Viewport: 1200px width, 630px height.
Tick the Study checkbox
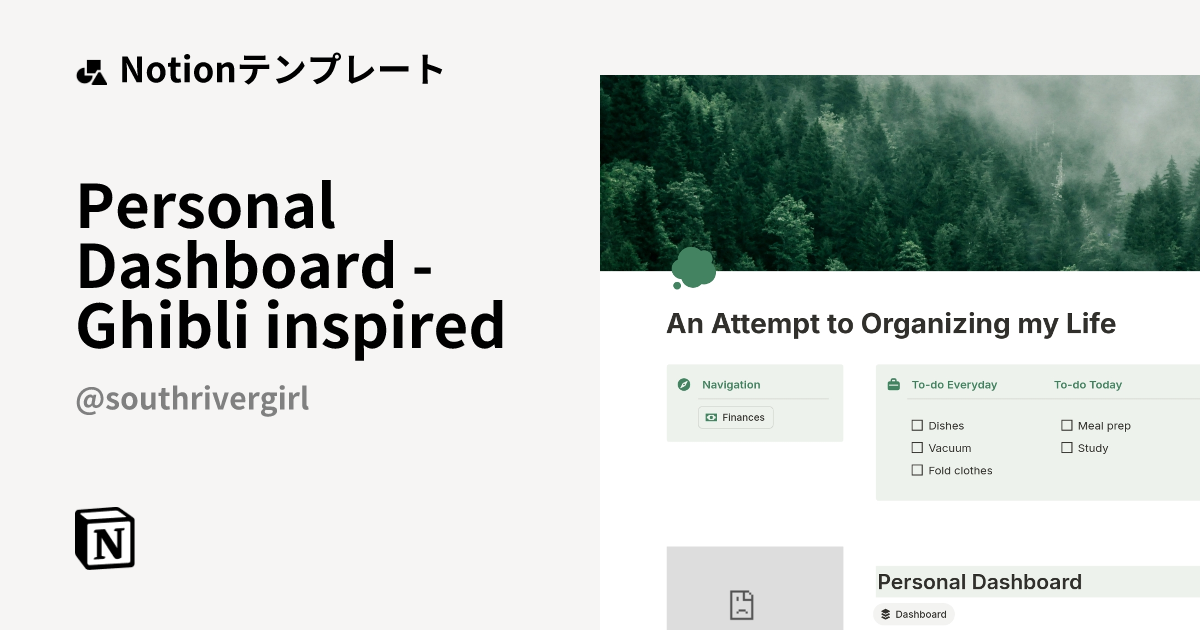(1067, 447)
